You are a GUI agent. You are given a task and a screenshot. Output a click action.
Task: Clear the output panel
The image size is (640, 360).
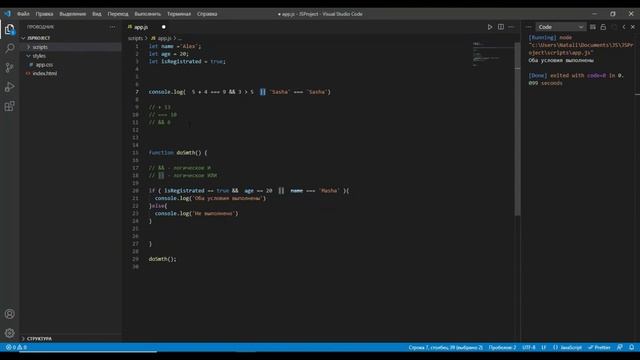point(593,27)
